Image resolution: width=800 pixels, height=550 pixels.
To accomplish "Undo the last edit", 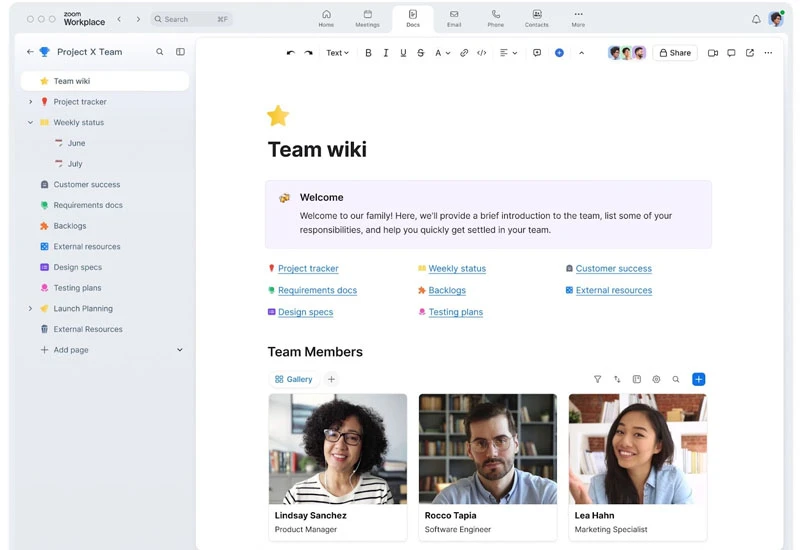I will click(290, 53).
